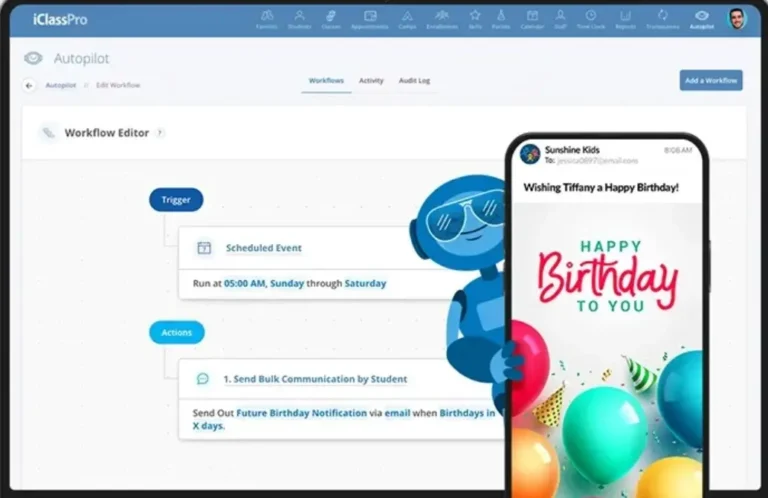Viewport: 768px width, 498px height.
Task: Open the Calendar from top navigation
Action: pyautogui.click(x=532, y=20)
